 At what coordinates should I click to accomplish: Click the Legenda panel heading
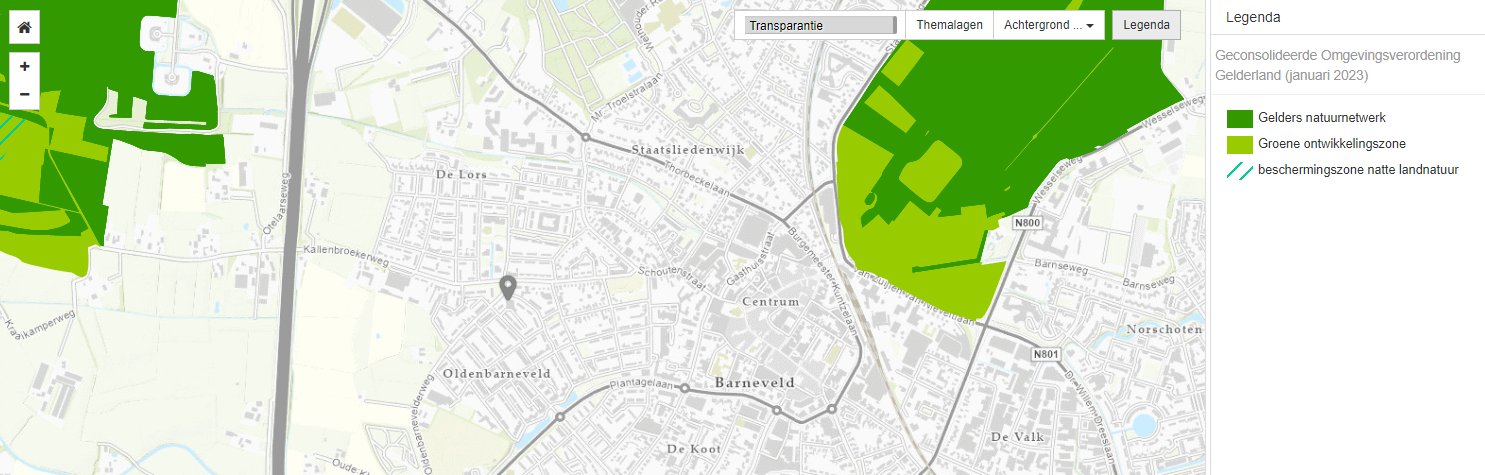click(x=1253, y=17)
